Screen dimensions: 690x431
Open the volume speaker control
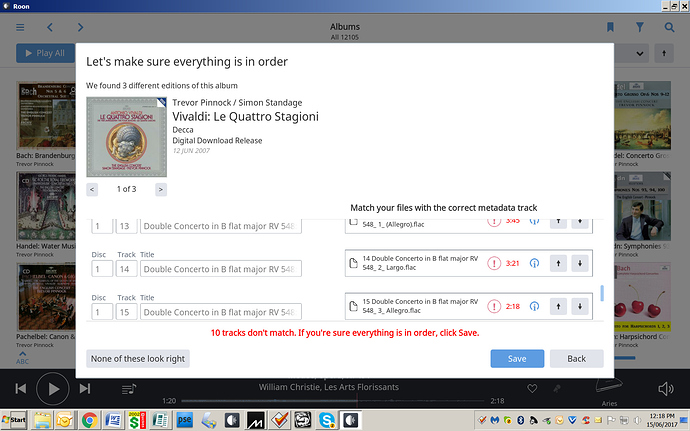665,389
